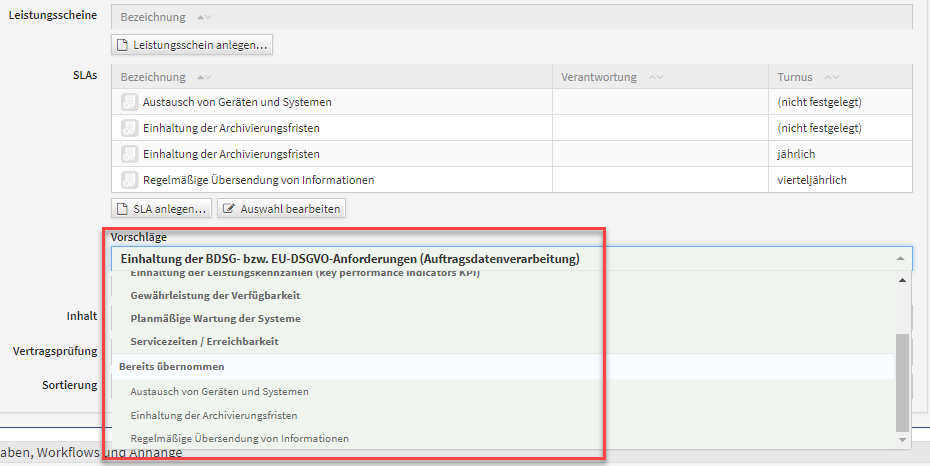This screenshot has height=466, width=930.
Task: Click the suggestion list scrollbar thumb
Action: point(903,380)
